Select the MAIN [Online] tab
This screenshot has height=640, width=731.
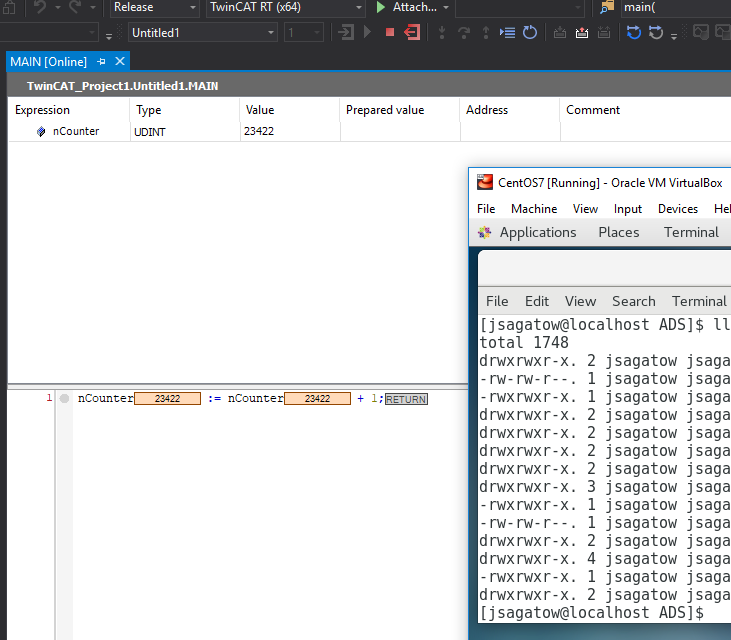[48, 62]
